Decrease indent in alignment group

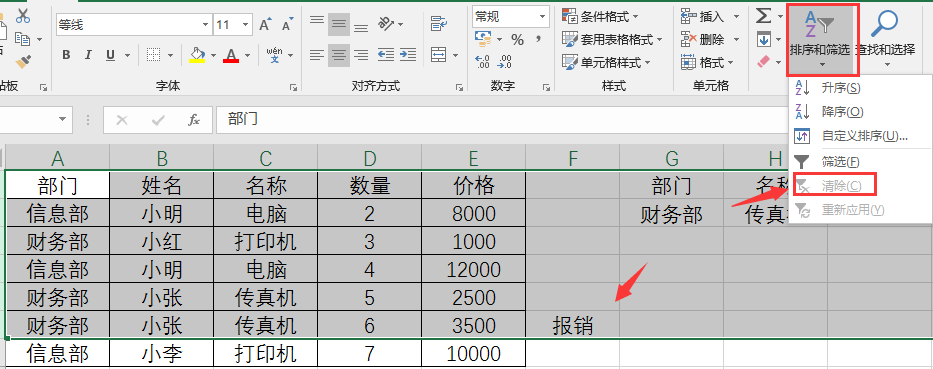386,55
